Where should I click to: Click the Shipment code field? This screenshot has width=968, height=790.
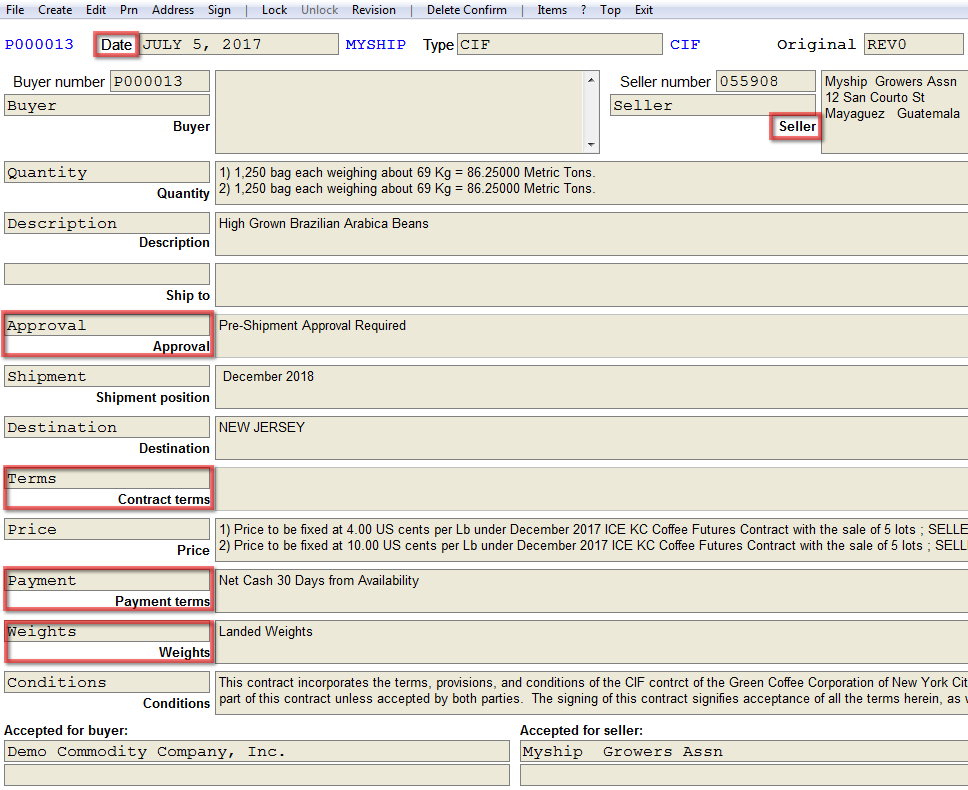click(x=107, y=376)
